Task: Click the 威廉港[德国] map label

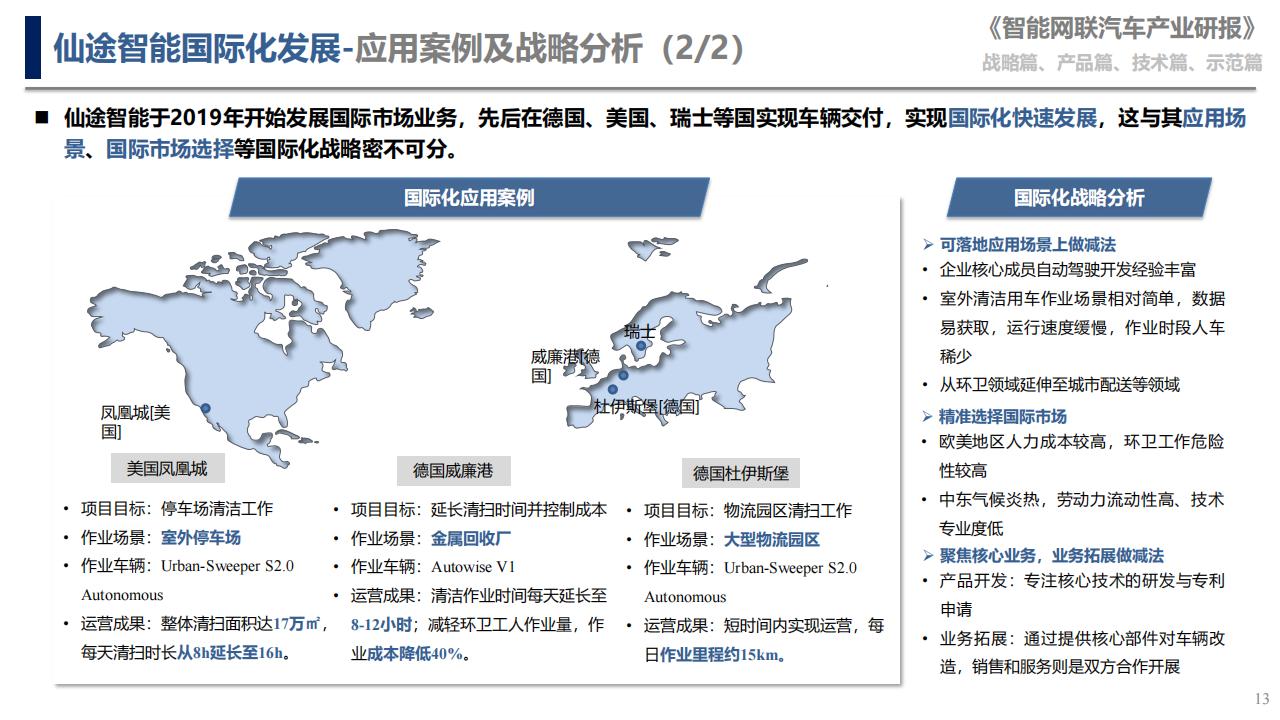Action: pos(565,366)
